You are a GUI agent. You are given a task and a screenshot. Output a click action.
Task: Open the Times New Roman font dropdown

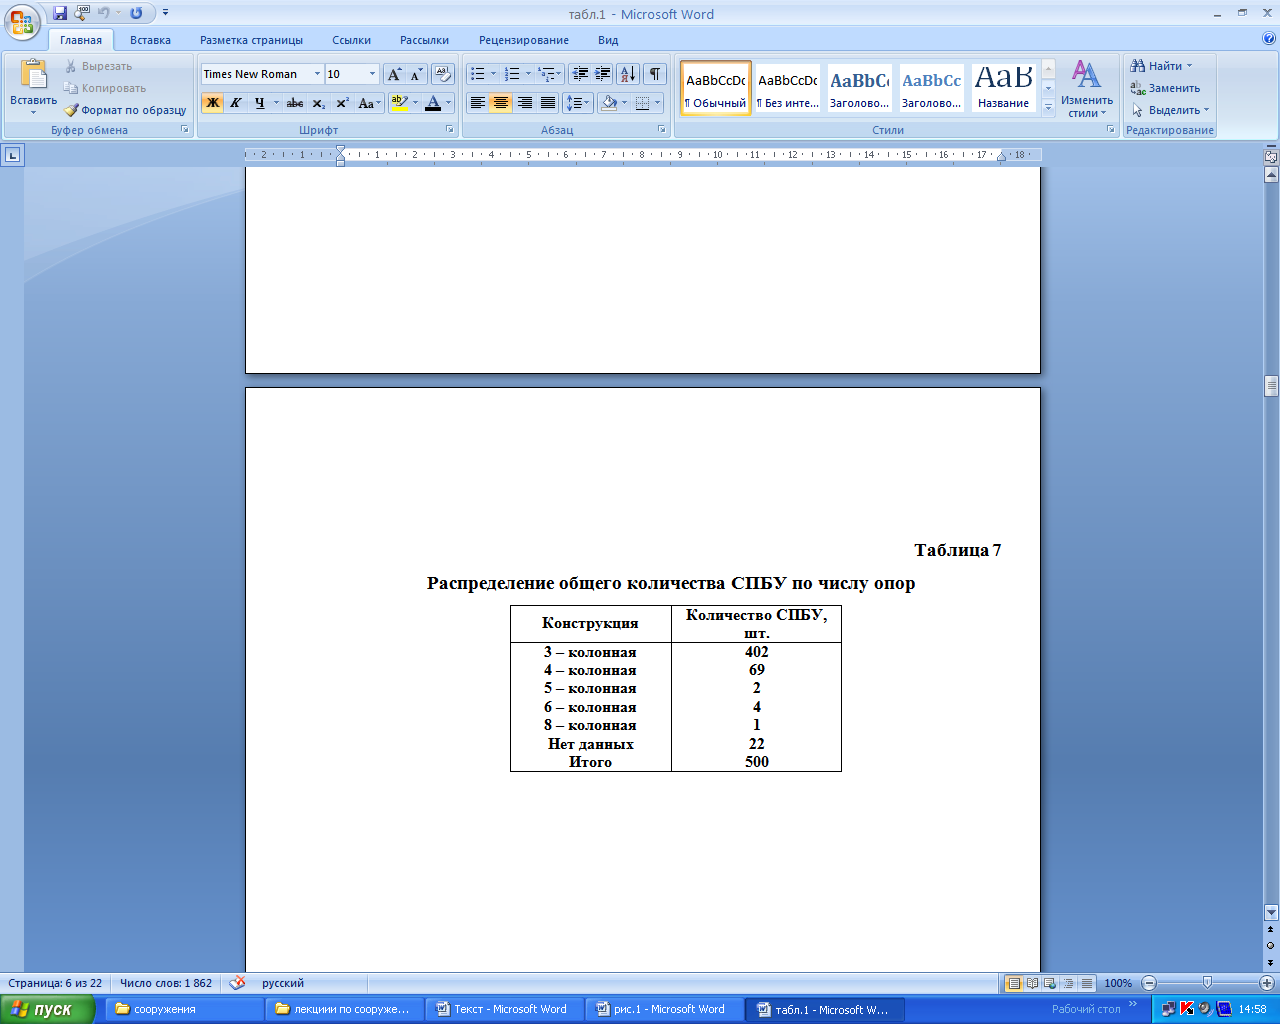click(x=317, y=74)
